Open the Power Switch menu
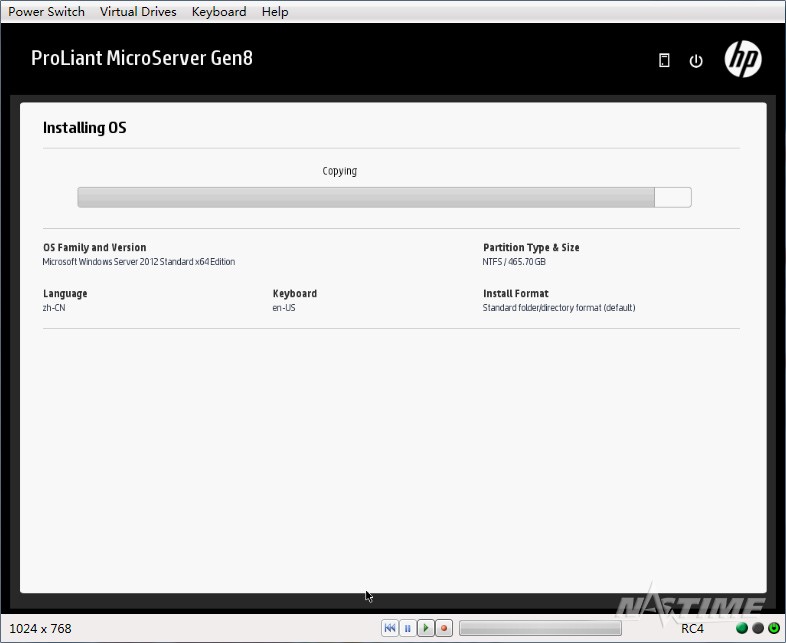The image size is (786, 643). (46, 12)
